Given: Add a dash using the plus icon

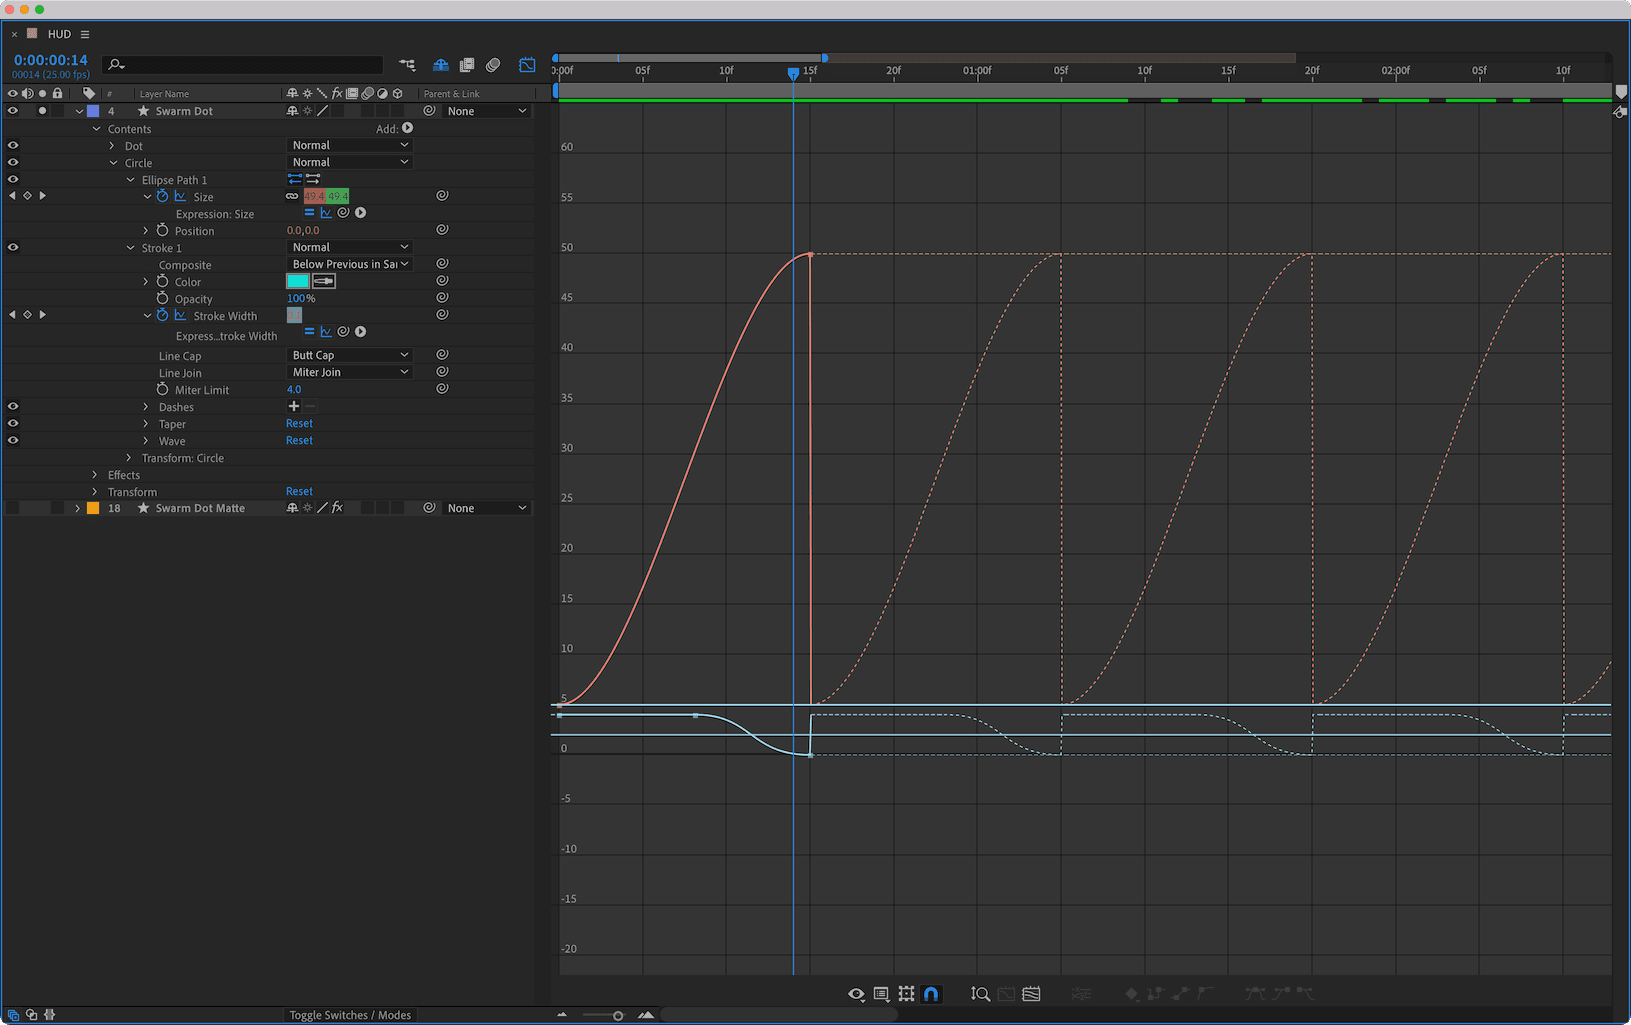Looking at the screenshot, I should [x=294, y=407].
